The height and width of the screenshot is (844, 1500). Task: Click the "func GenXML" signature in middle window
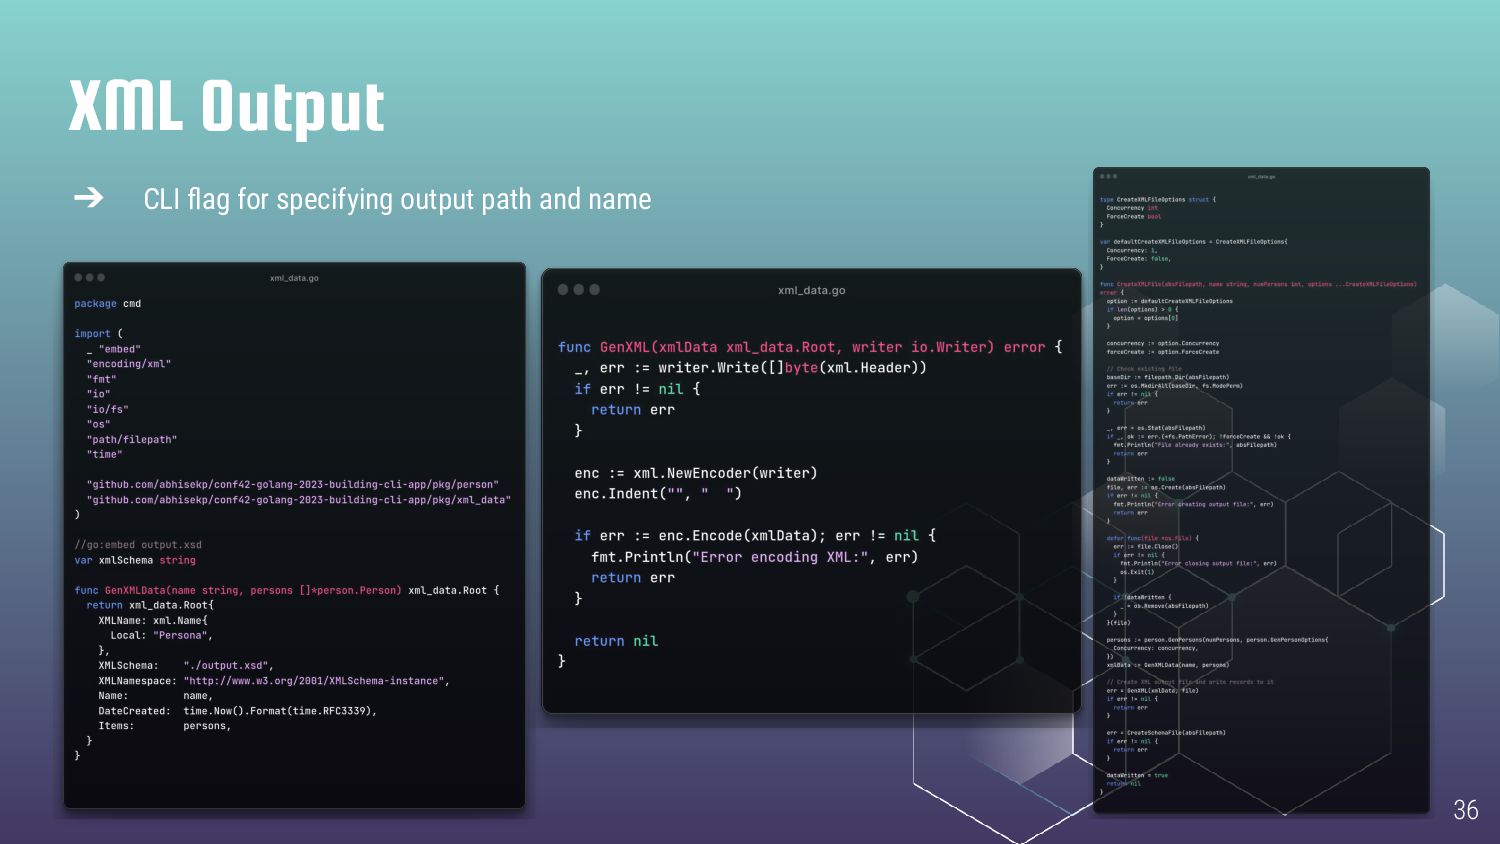(x=810, y=347)
